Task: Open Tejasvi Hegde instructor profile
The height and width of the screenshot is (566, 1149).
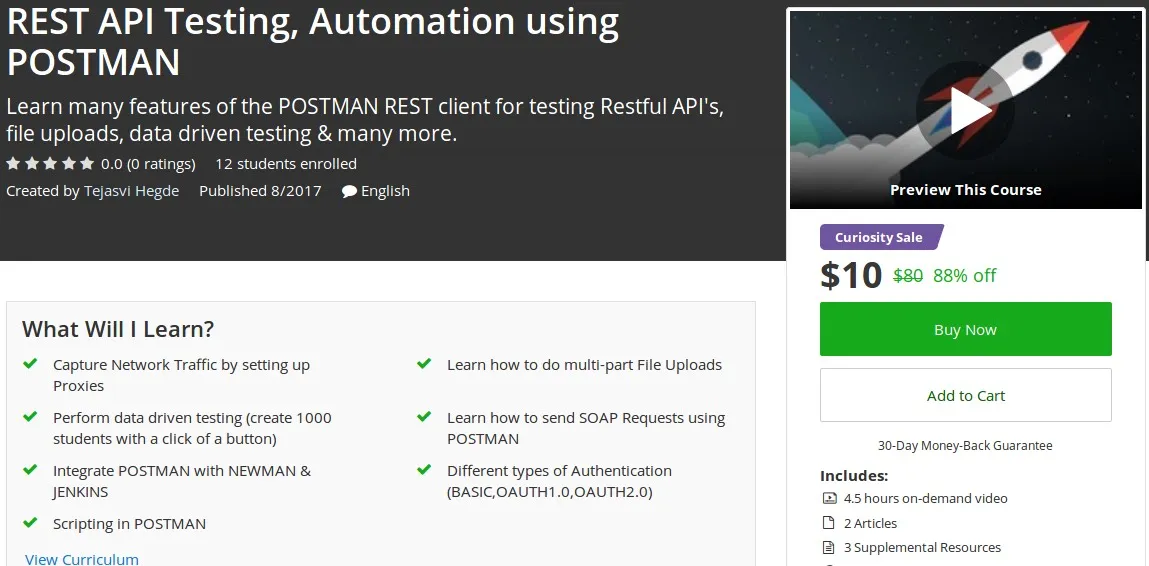Action: coord(131,191)
